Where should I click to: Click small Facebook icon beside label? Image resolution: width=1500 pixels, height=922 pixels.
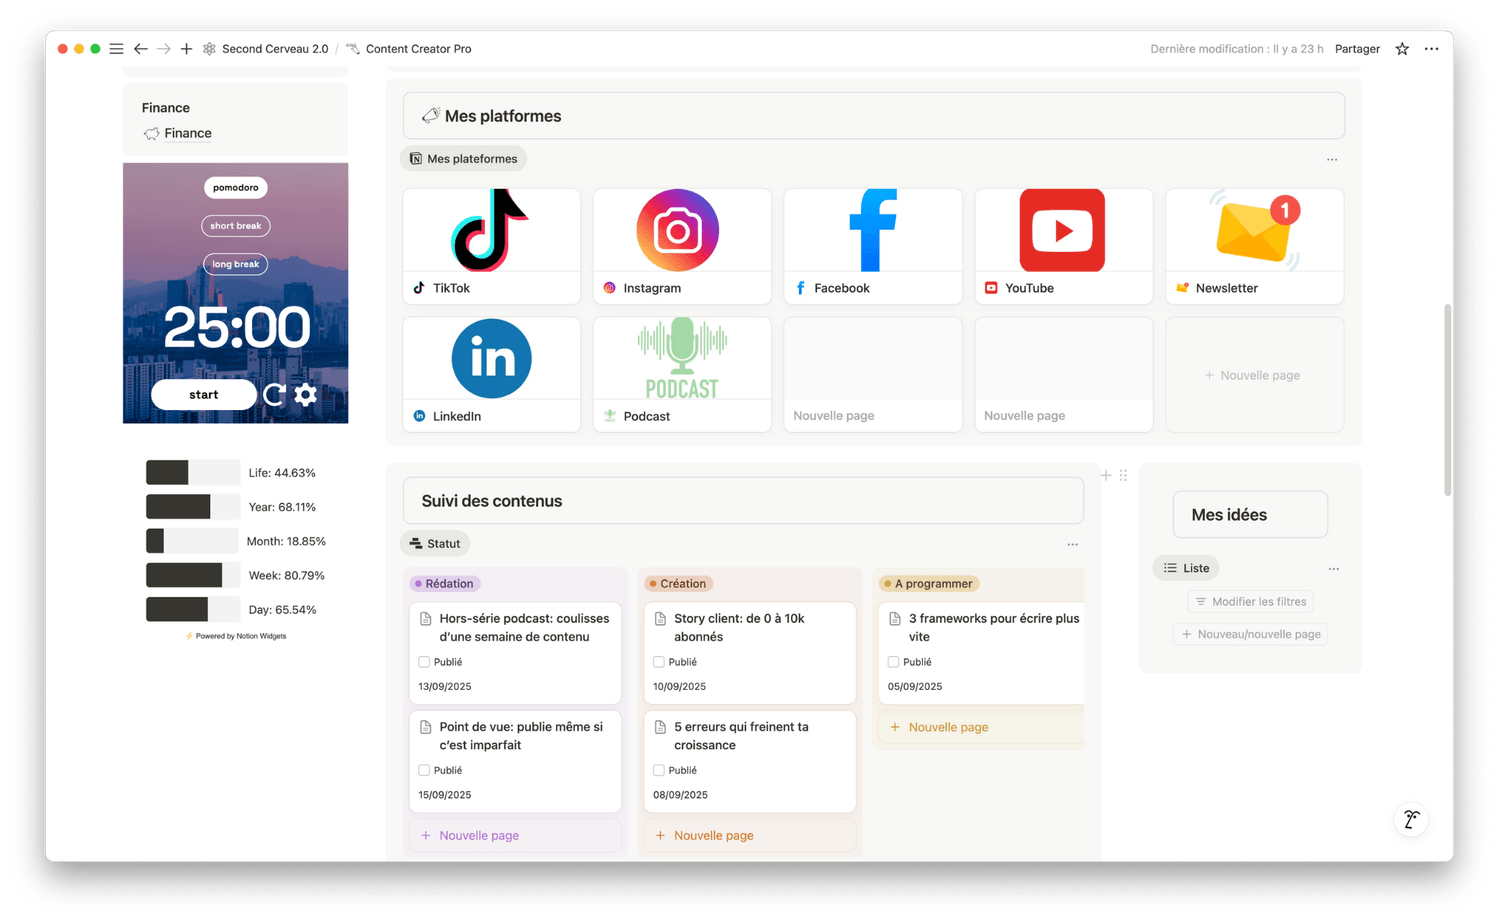pyautogui.click(x=800, y=288)
